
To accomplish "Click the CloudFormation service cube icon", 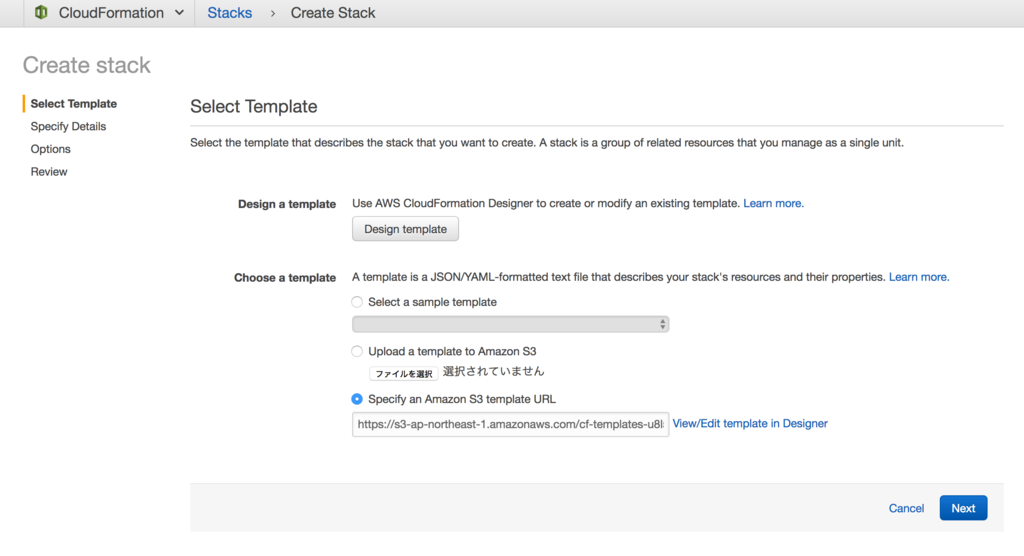I will tap(41, 12).
